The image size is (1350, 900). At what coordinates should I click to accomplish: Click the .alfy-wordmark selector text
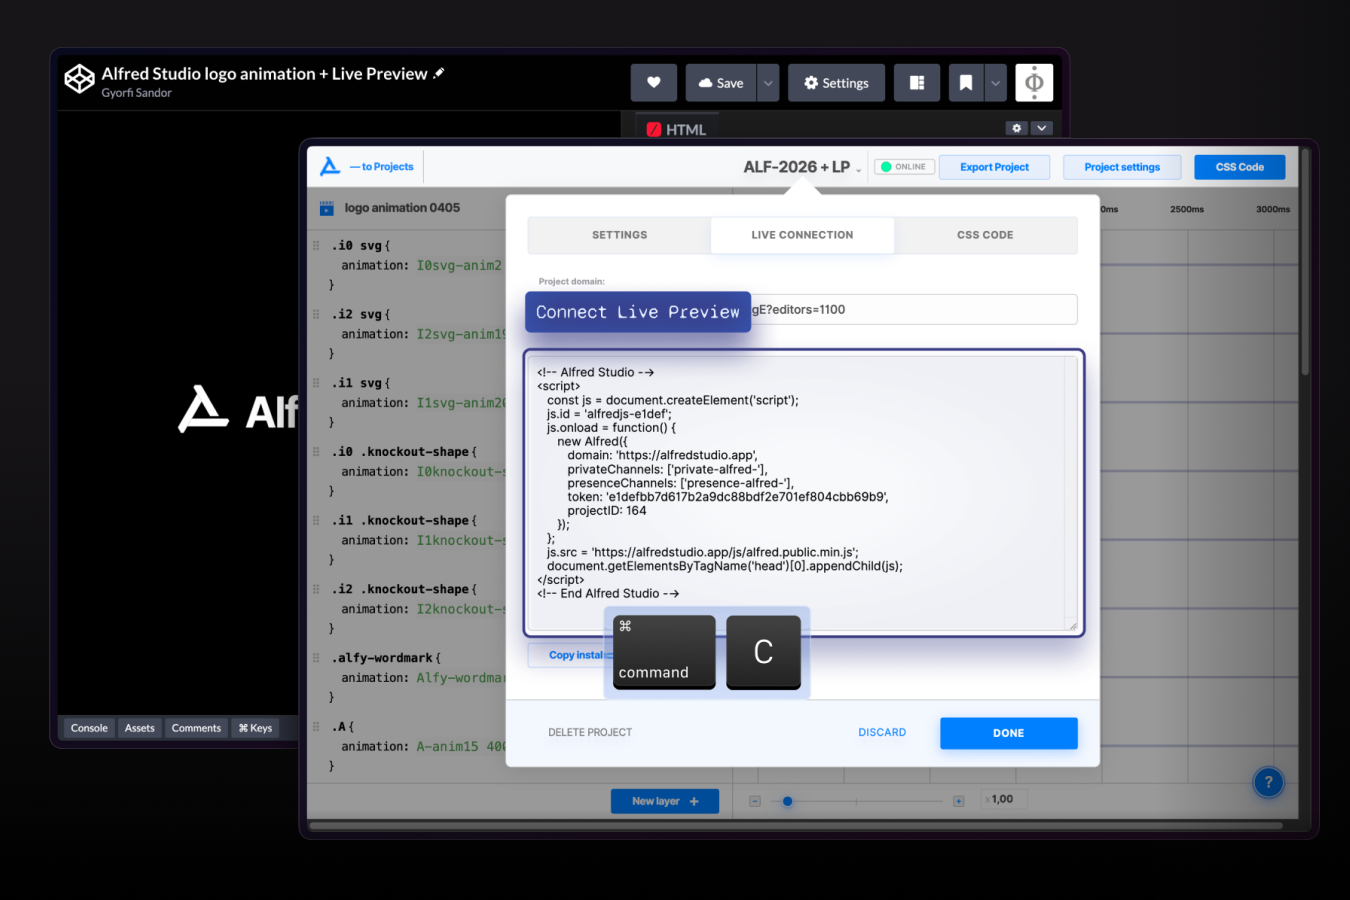pyautogui.click(x=382, y=658)
